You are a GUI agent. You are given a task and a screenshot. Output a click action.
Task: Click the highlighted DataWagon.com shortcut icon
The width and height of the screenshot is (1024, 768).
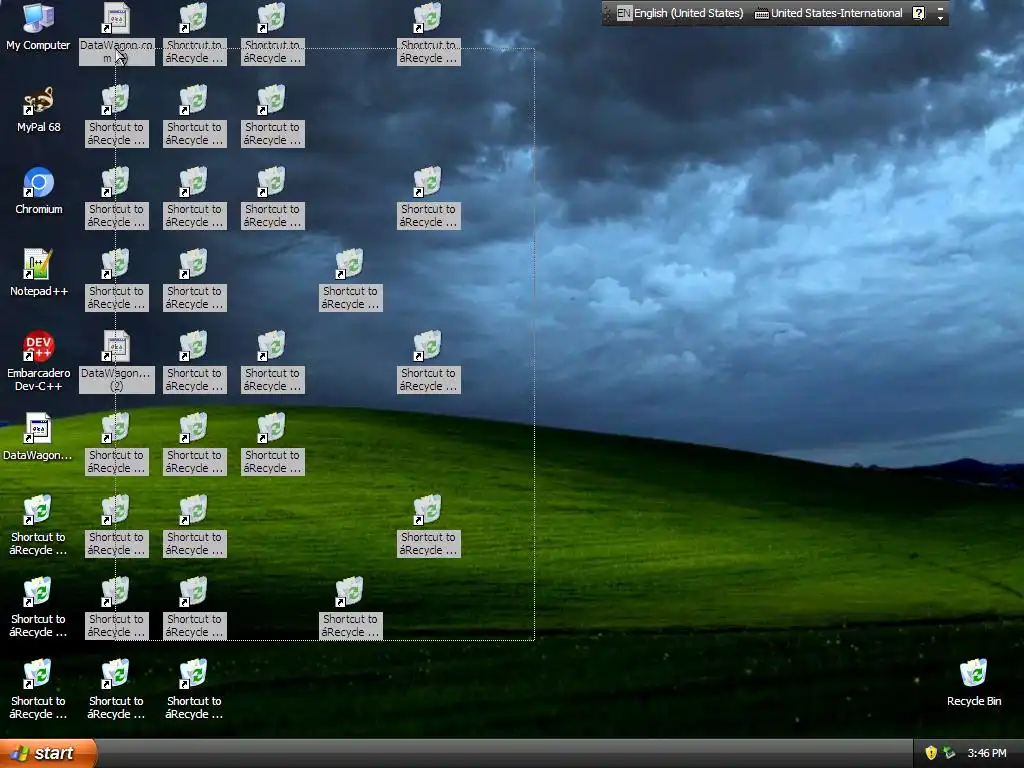(116, 33)
